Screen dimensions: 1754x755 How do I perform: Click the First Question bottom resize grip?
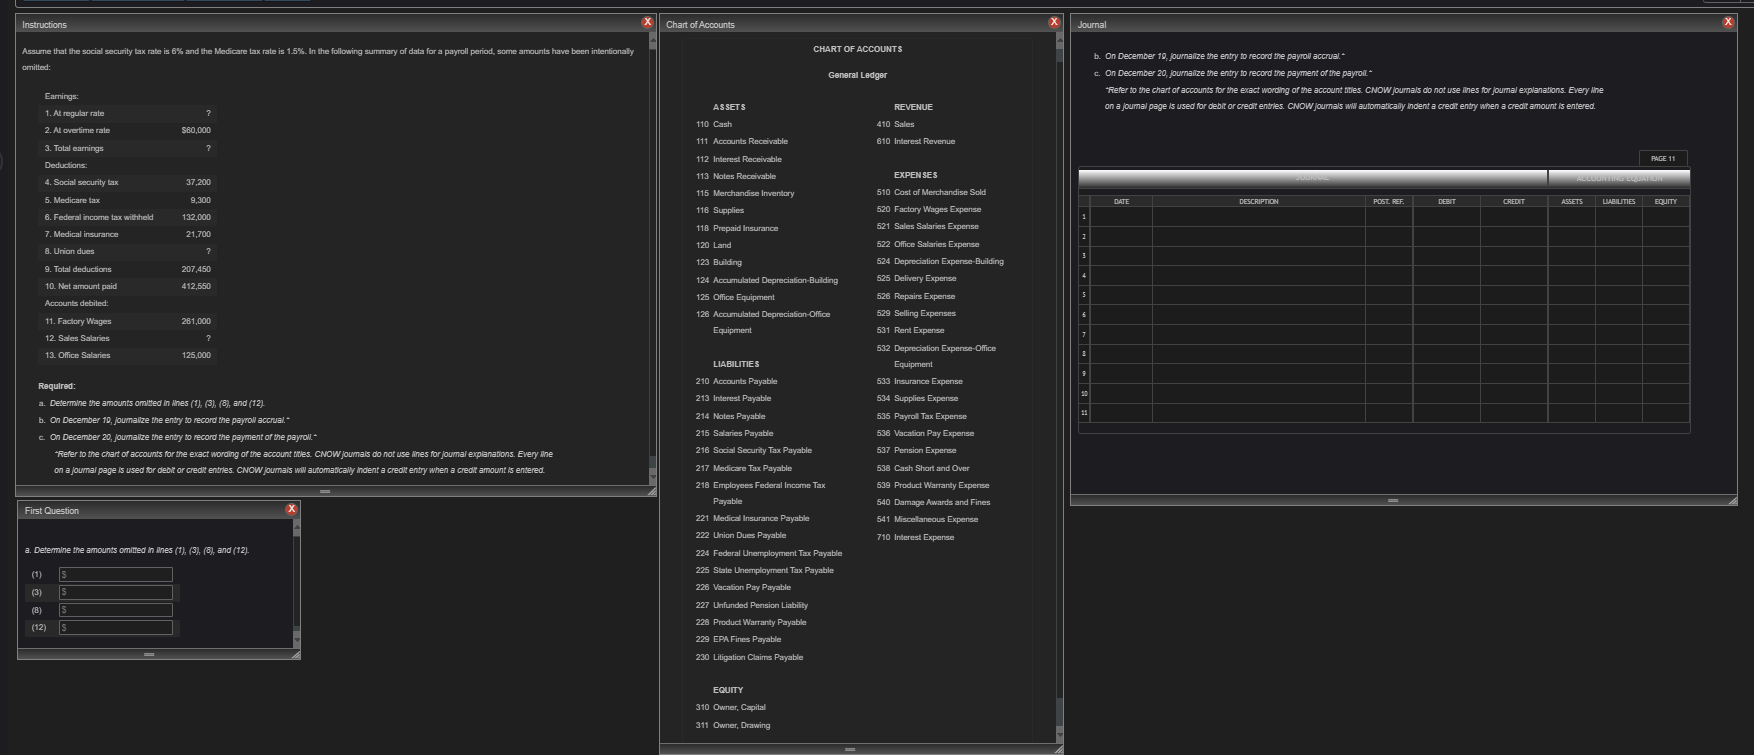(x=149, y=654)
